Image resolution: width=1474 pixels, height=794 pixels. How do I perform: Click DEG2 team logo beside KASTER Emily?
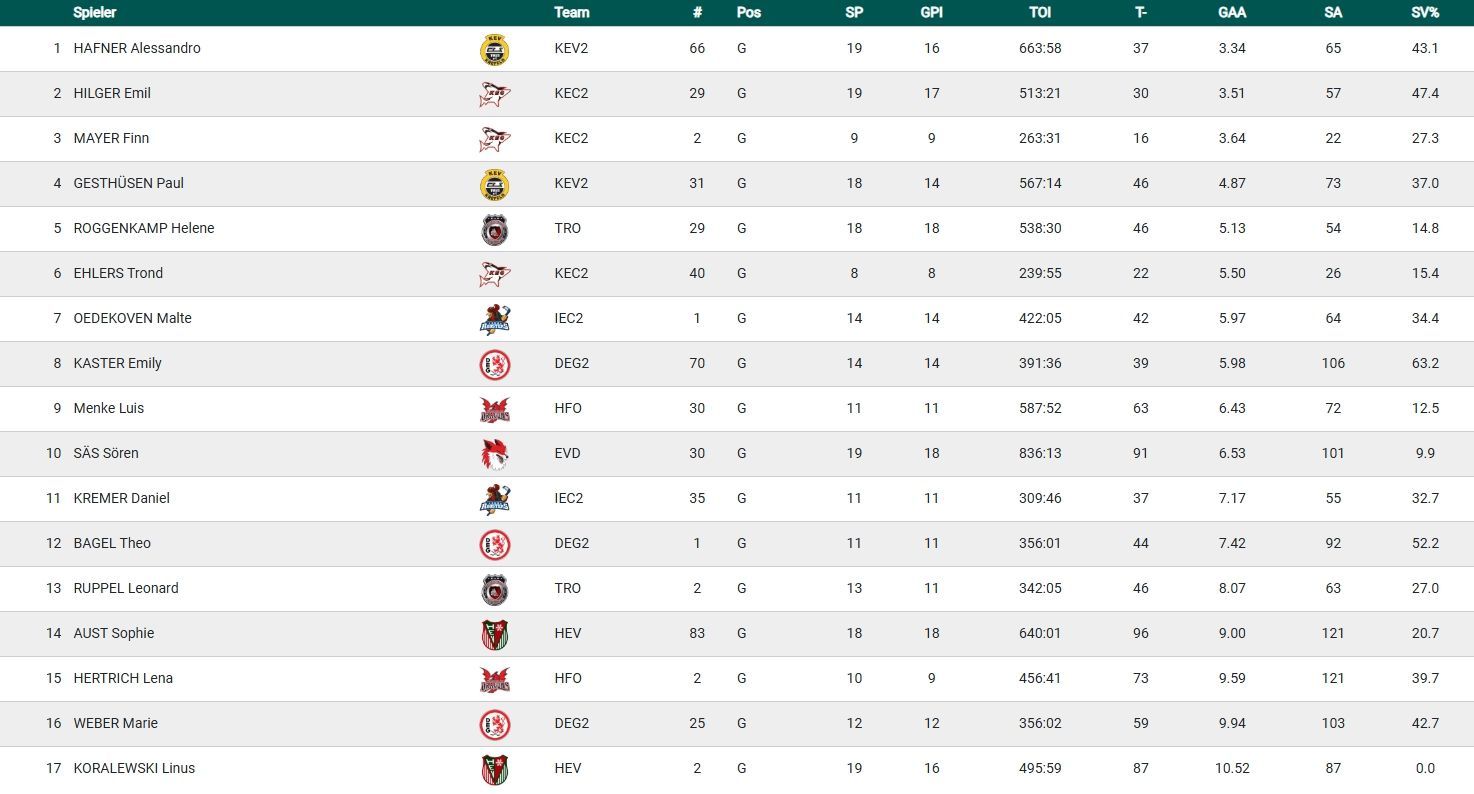click(494, 364)
